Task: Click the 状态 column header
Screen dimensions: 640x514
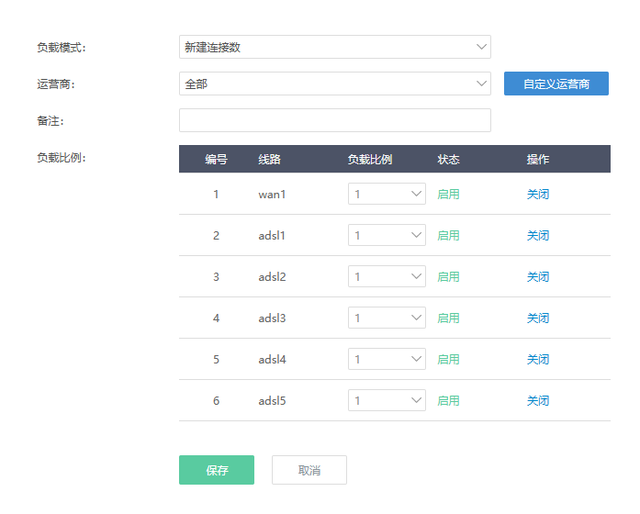Action: coord(448,159)
